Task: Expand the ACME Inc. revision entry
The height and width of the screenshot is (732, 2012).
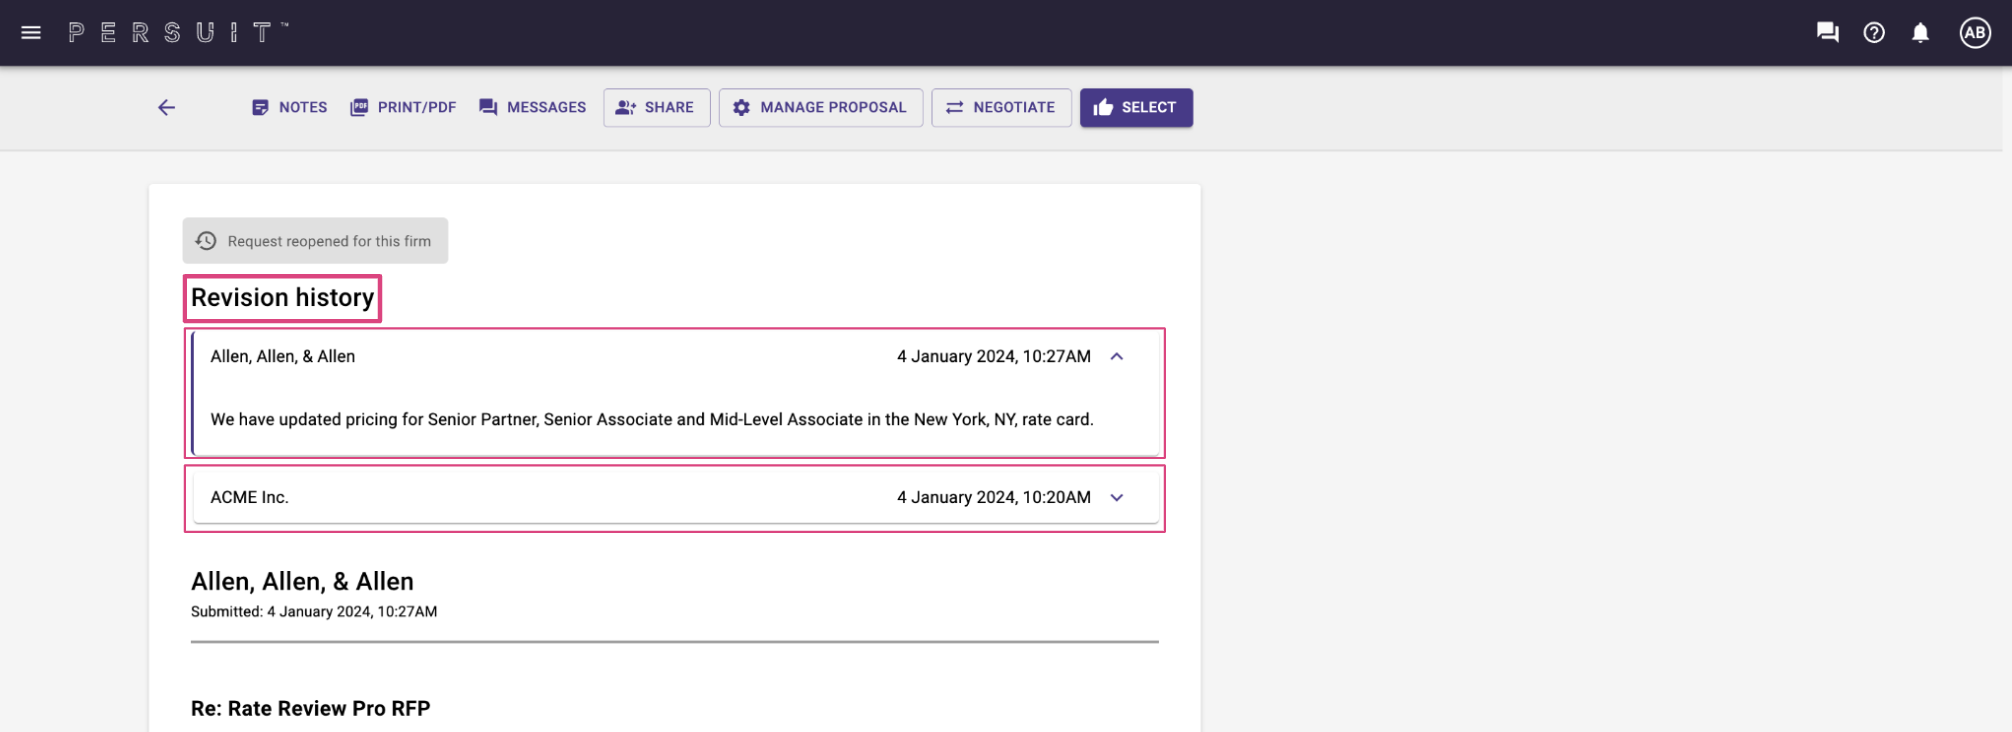Action: pyautogui.click(x=1117, y=497)
